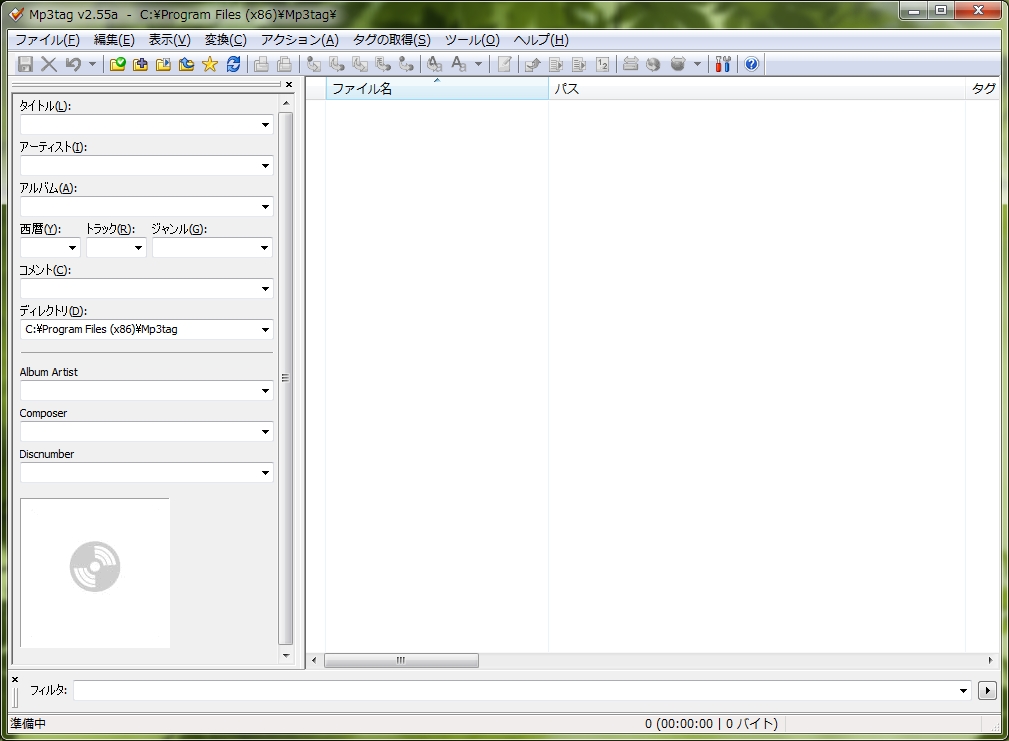
Task: Expand the ジャンル combo box
Action: click(264, 248)
